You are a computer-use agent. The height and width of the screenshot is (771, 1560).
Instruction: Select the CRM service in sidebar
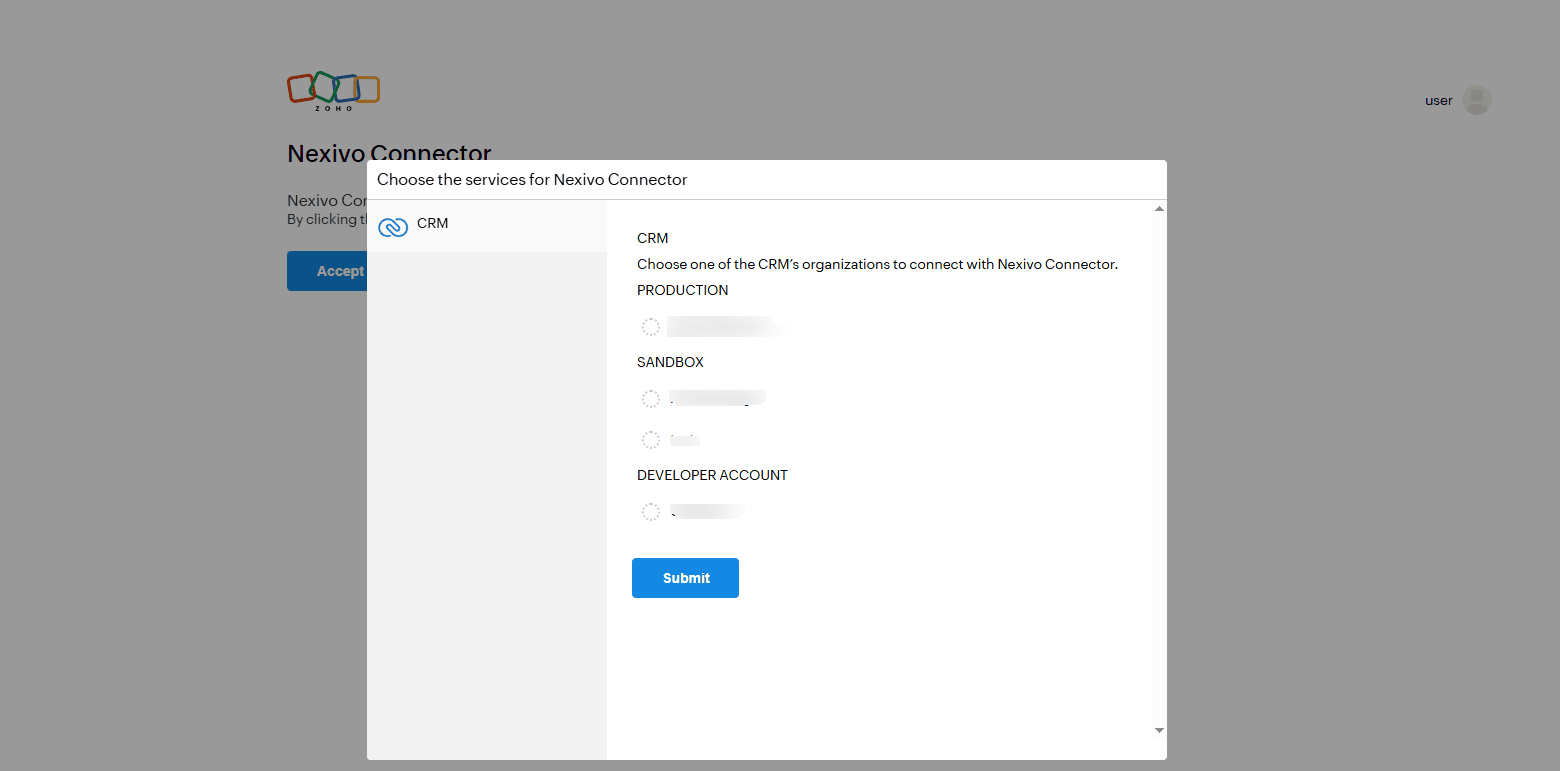click(487, 226)
